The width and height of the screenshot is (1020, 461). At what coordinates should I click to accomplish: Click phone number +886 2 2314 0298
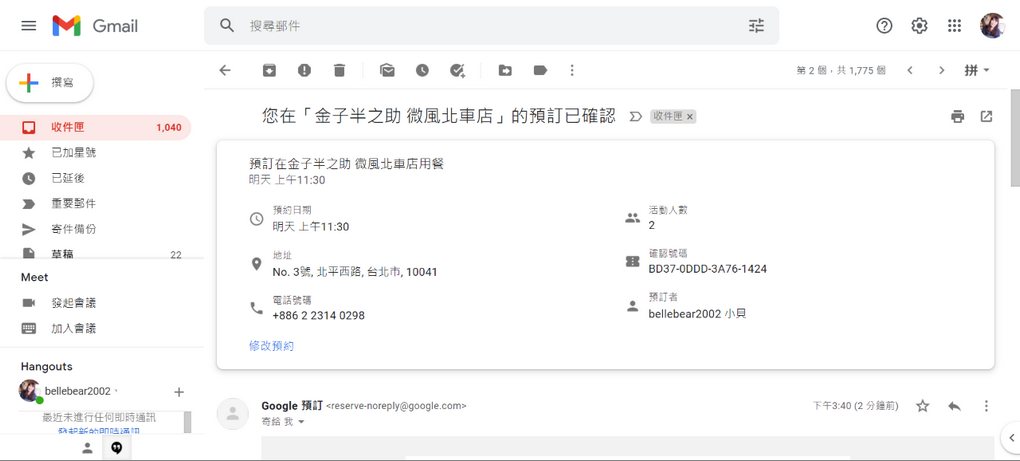coord(319,315)
